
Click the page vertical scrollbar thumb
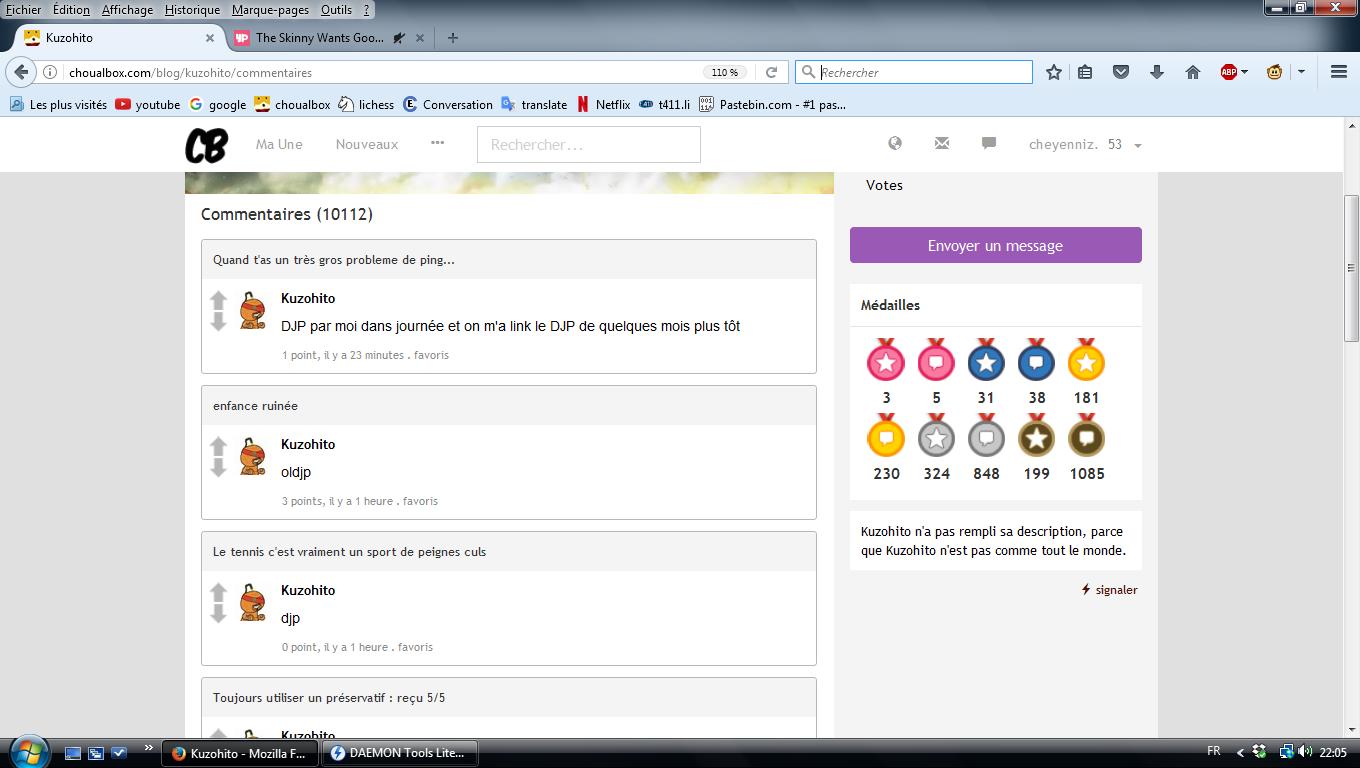coord(1351,268)
